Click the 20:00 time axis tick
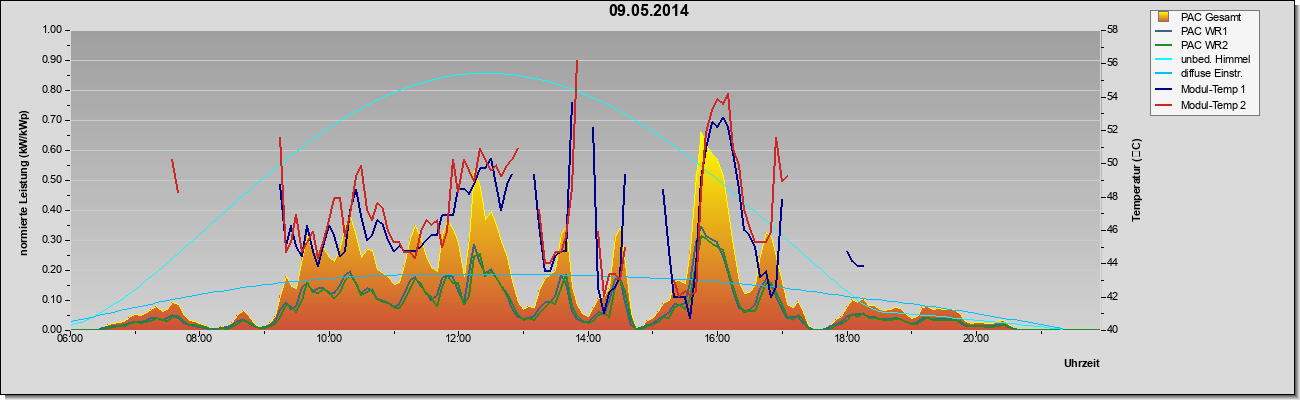 pos(976,338)
